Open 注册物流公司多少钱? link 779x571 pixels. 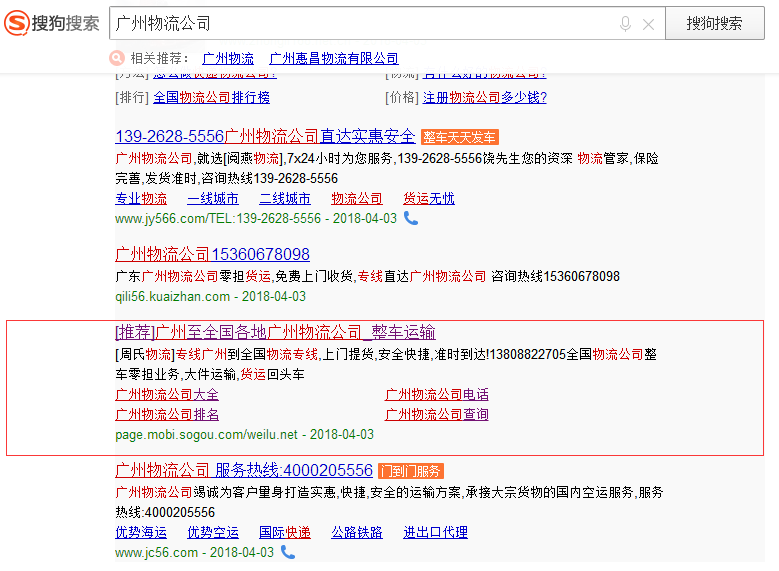click(485, 97)
